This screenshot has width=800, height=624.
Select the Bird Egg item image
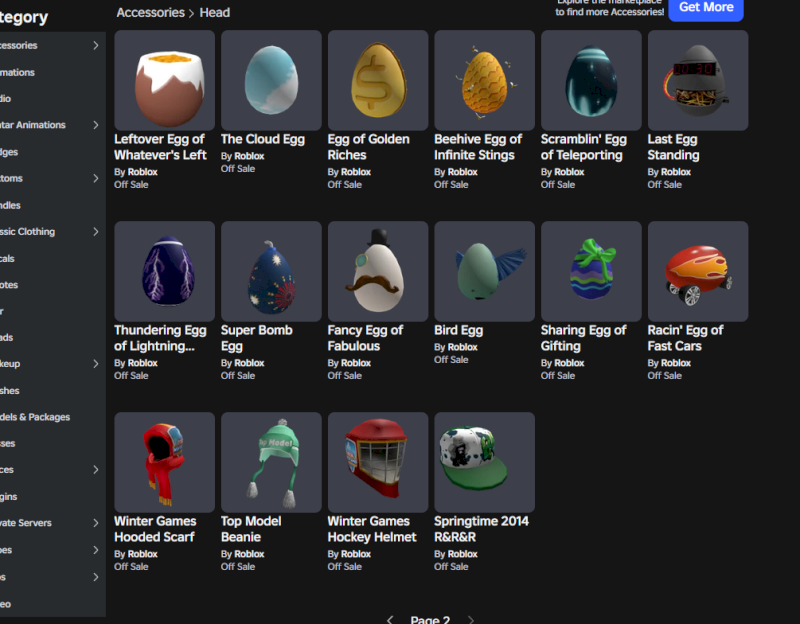484,271
